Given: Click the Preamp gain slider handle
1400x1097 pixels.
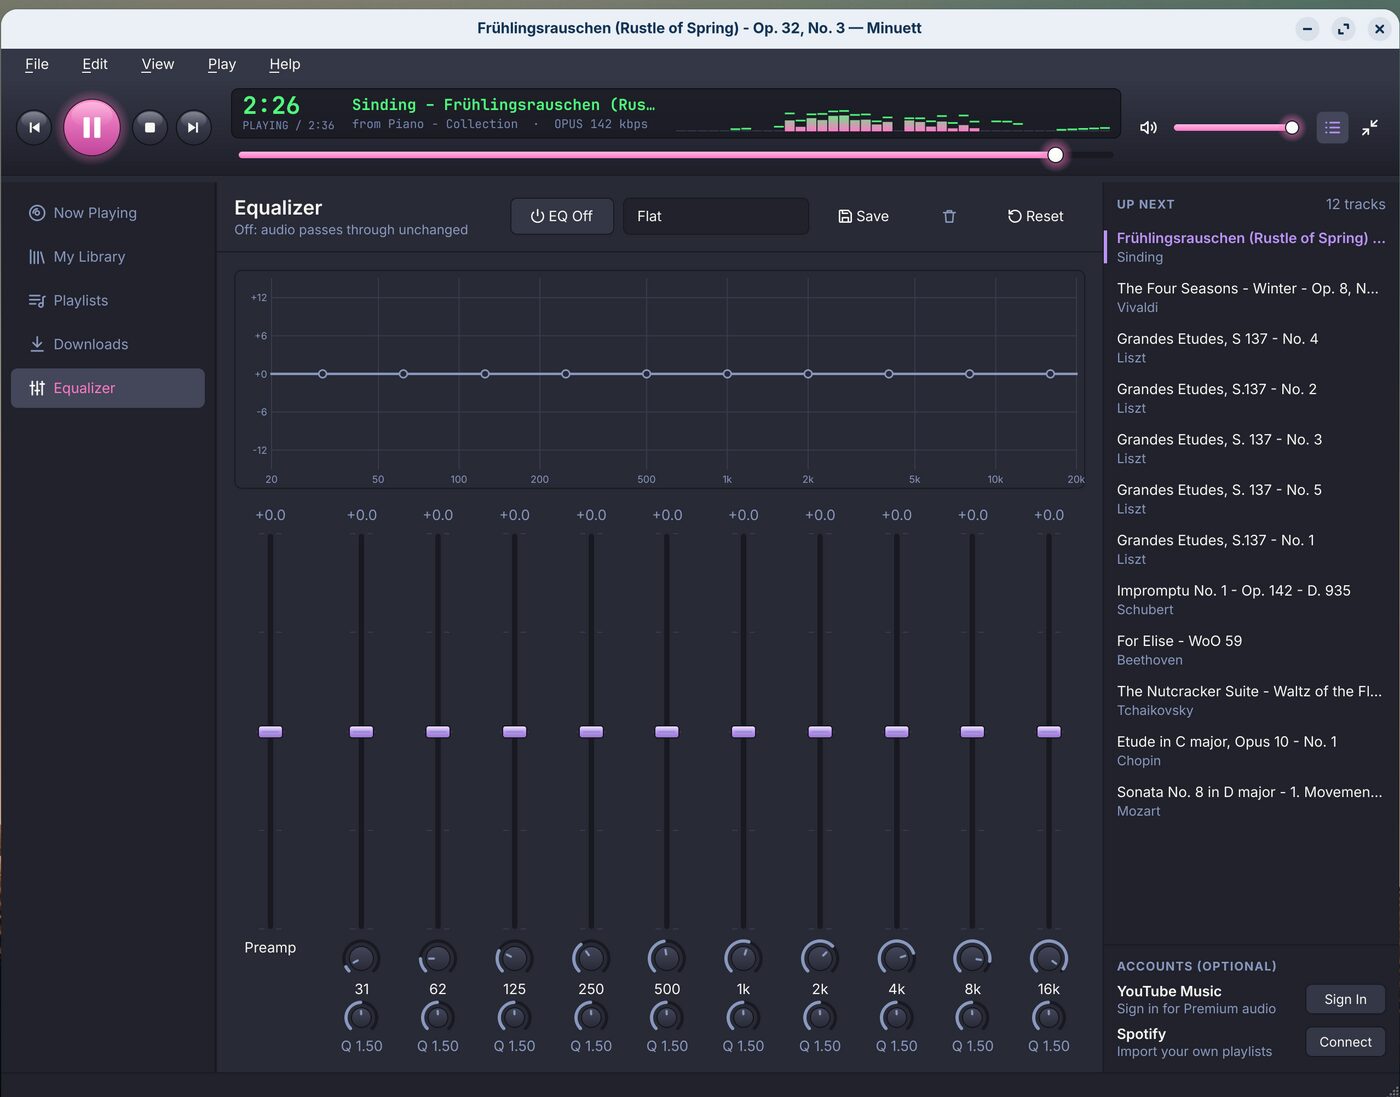Looking at the screenshot, I should tap(270, 732).
